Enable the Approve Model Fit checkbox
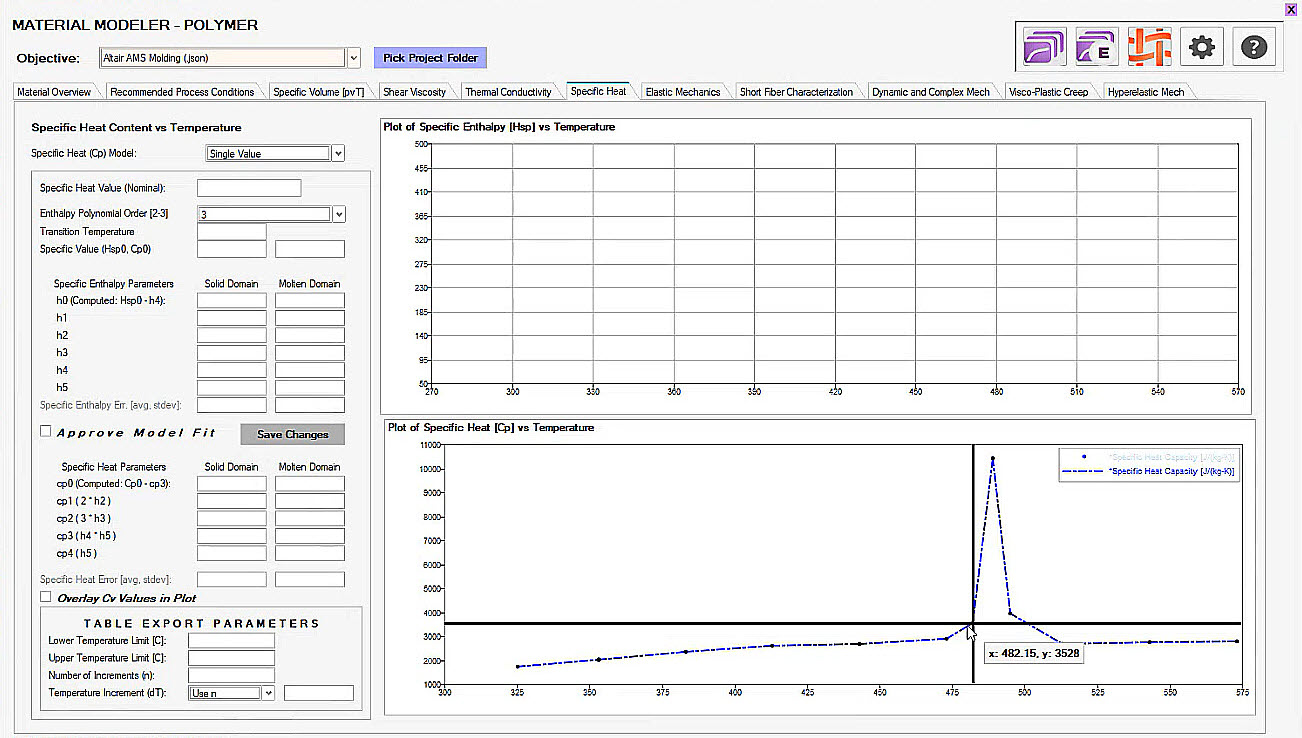 tap(46, 432)
